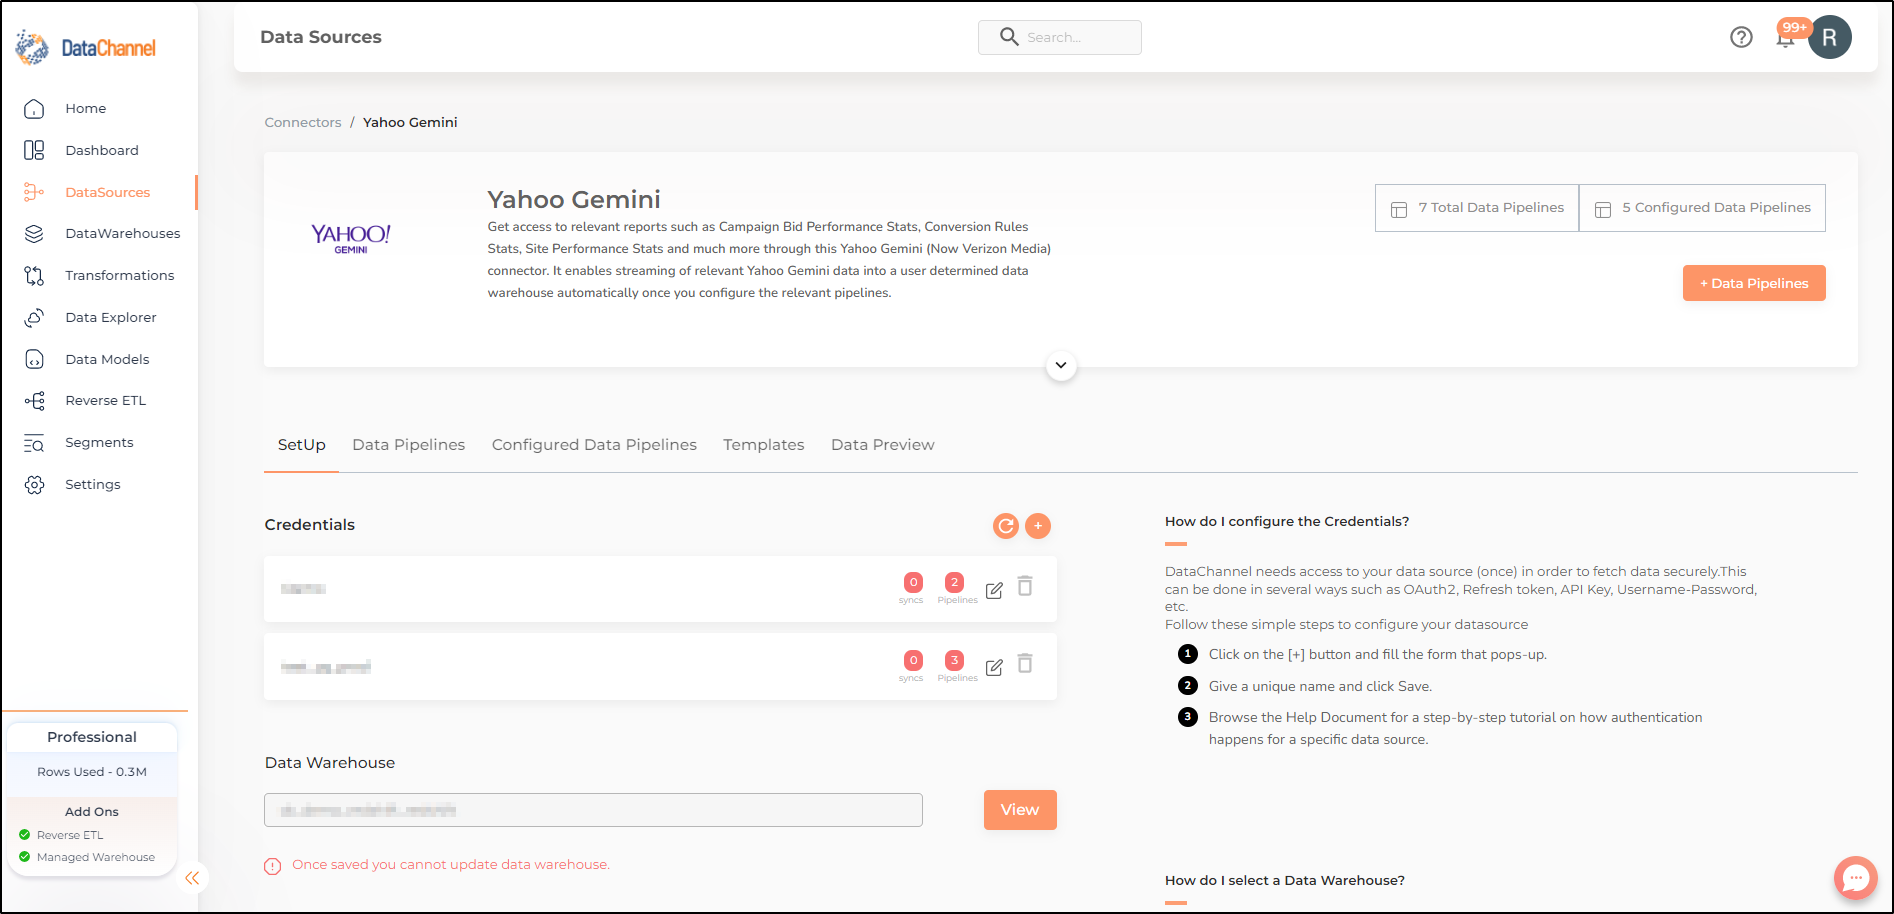Open the Home page icon
This screenshot has width=1894, height=914.
click(34, 108)
